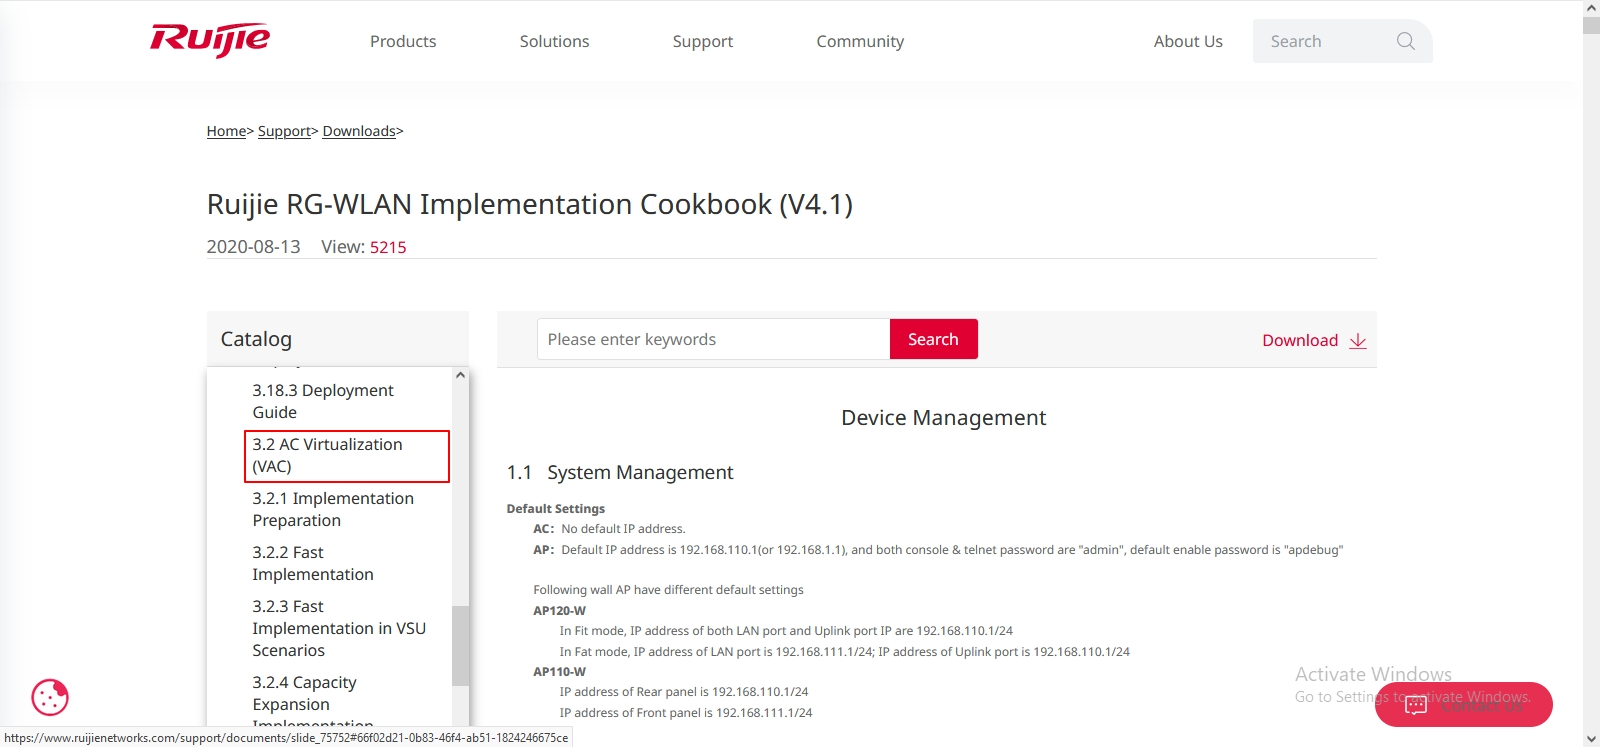
Task: Click the 'Default Settings' label
Action: [x=556, y=509]
